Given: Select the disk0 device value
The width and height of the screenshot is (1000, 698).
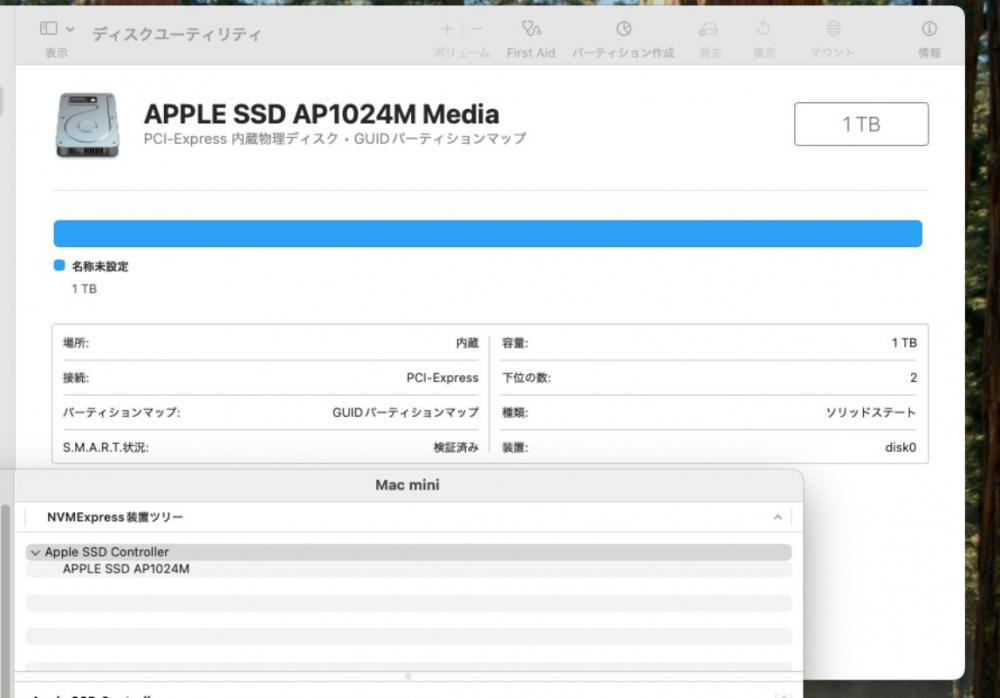Looking at the screenshot, I should click(x=901, y=447).
